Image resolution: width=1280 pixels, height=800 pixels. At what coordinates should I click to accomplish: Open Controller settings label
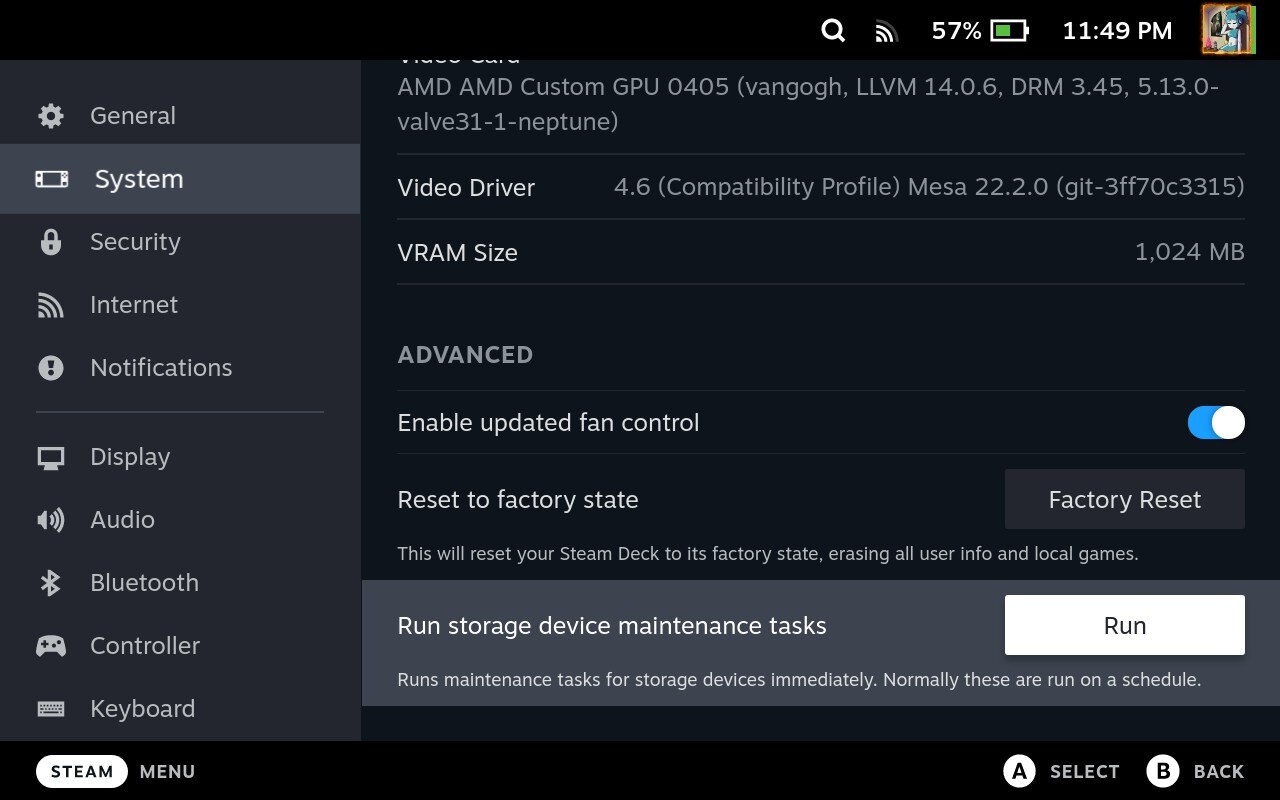145,646
